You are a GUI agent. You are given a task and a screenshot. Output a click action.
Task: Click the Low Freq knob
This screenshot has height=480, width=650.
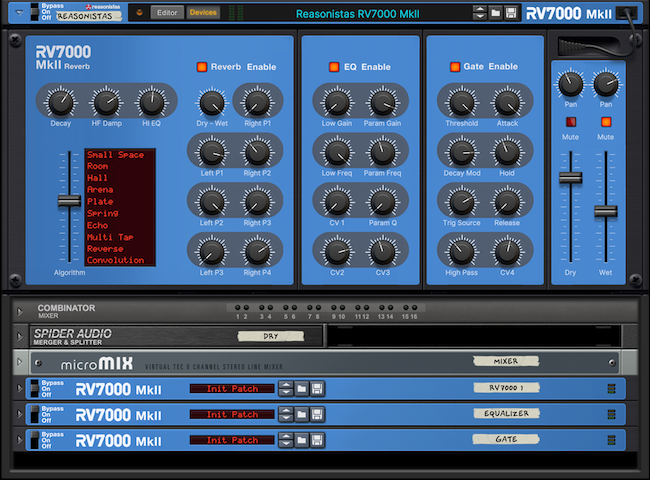(337, 153)
